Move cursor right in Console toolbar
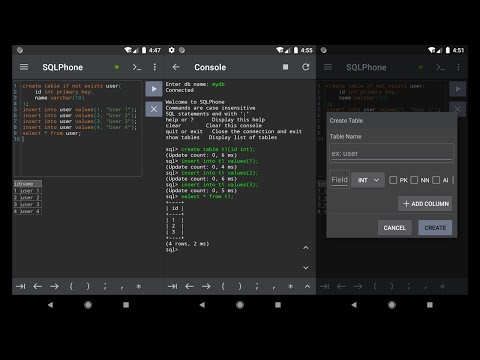The height and width of the screenshot is (360, 480). [x=206, y=286]
